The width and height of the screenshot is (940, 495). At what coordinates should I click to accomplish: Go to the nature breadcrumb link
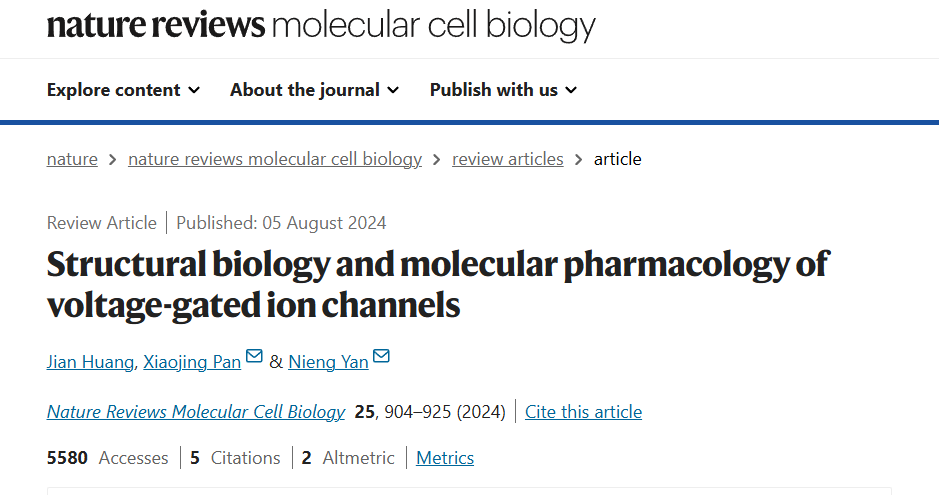click(x=72, y=159)
